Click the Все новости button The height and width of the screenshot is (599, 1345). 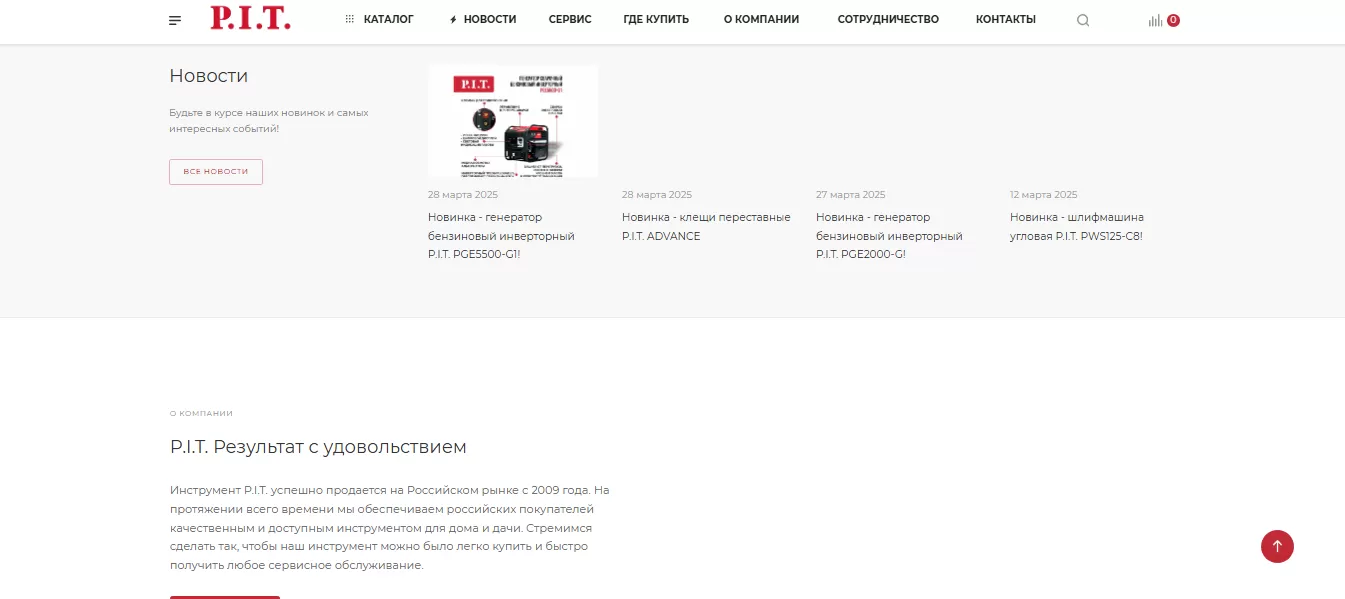click(216, 172)
